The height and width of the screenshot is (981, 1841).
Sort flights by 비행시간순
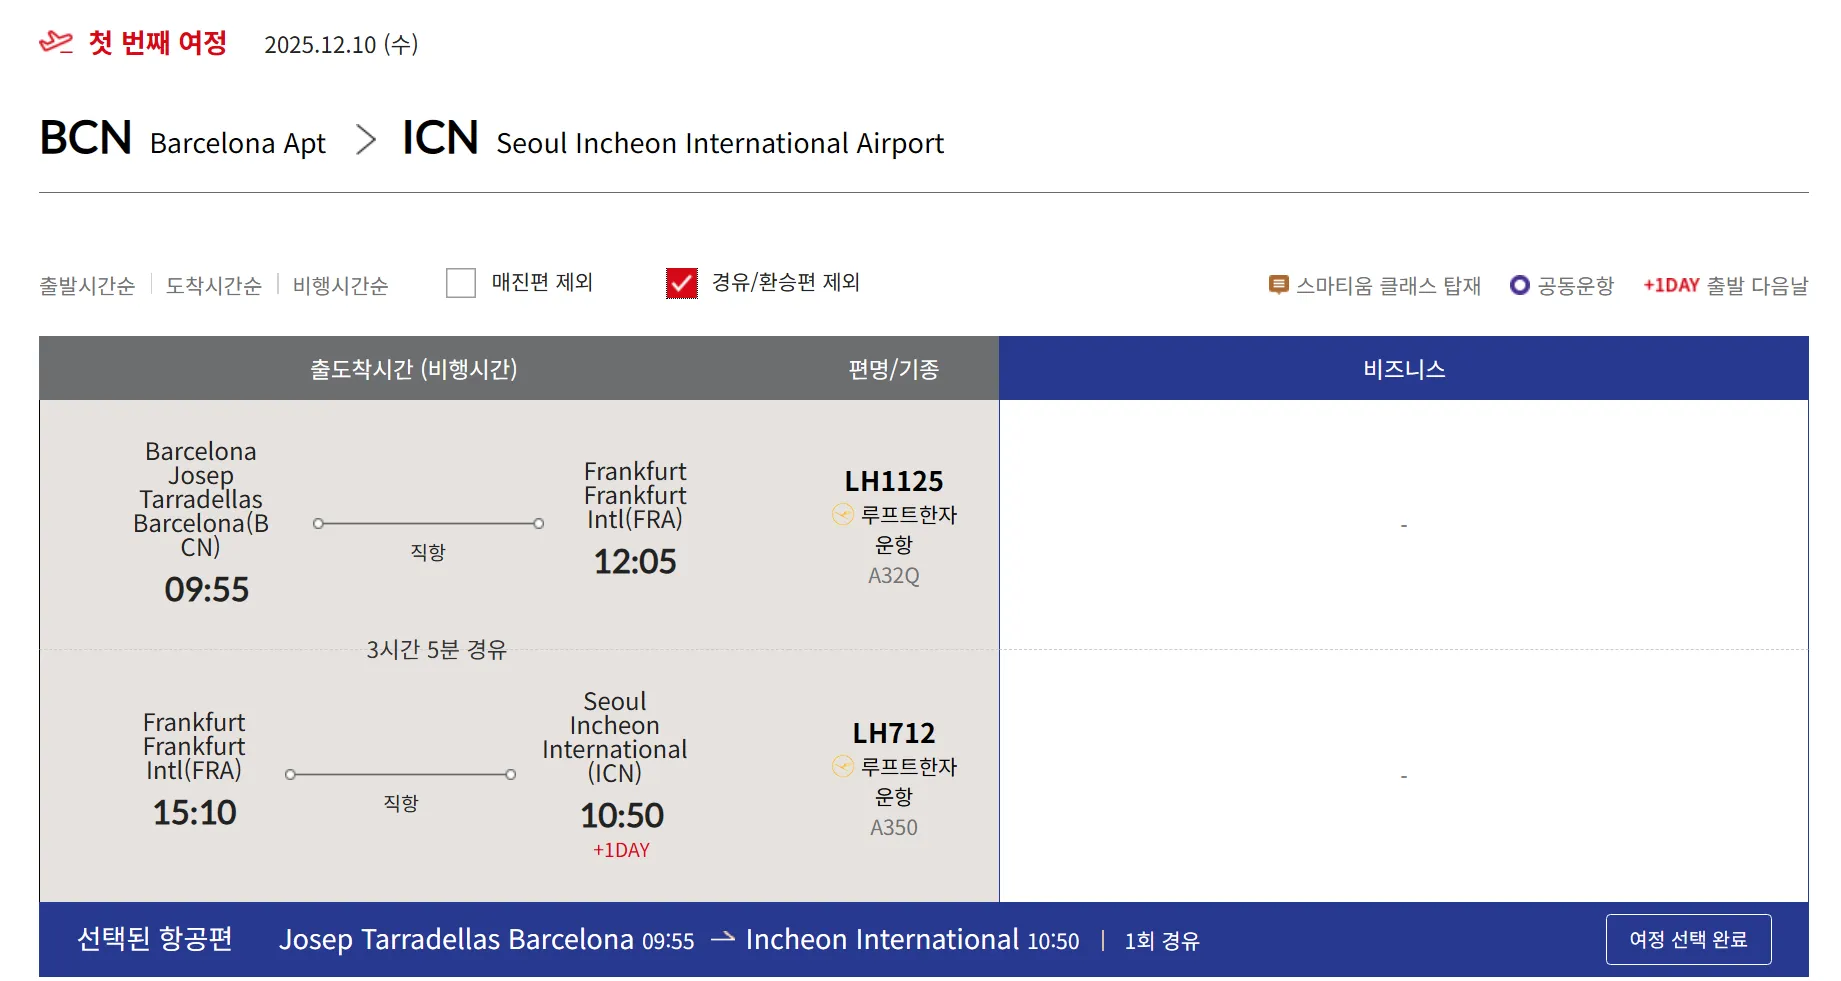coord(340,286)
